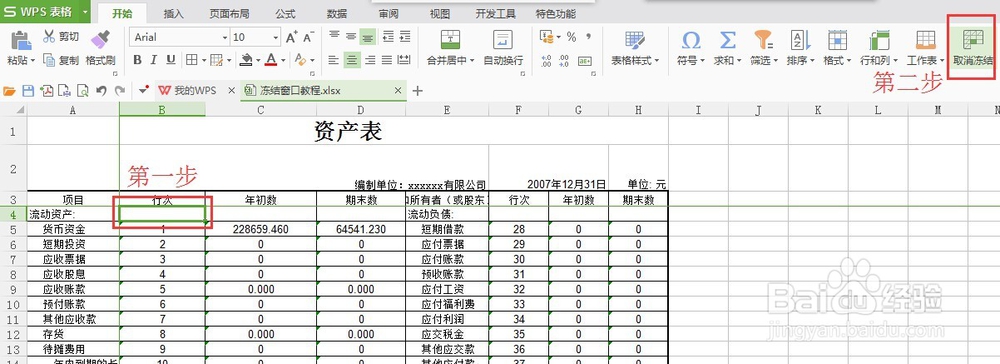1000x364 pixels.
Task: Open the Review (审阅) tab
Action: pyautogui.click(x=388, y=13)
